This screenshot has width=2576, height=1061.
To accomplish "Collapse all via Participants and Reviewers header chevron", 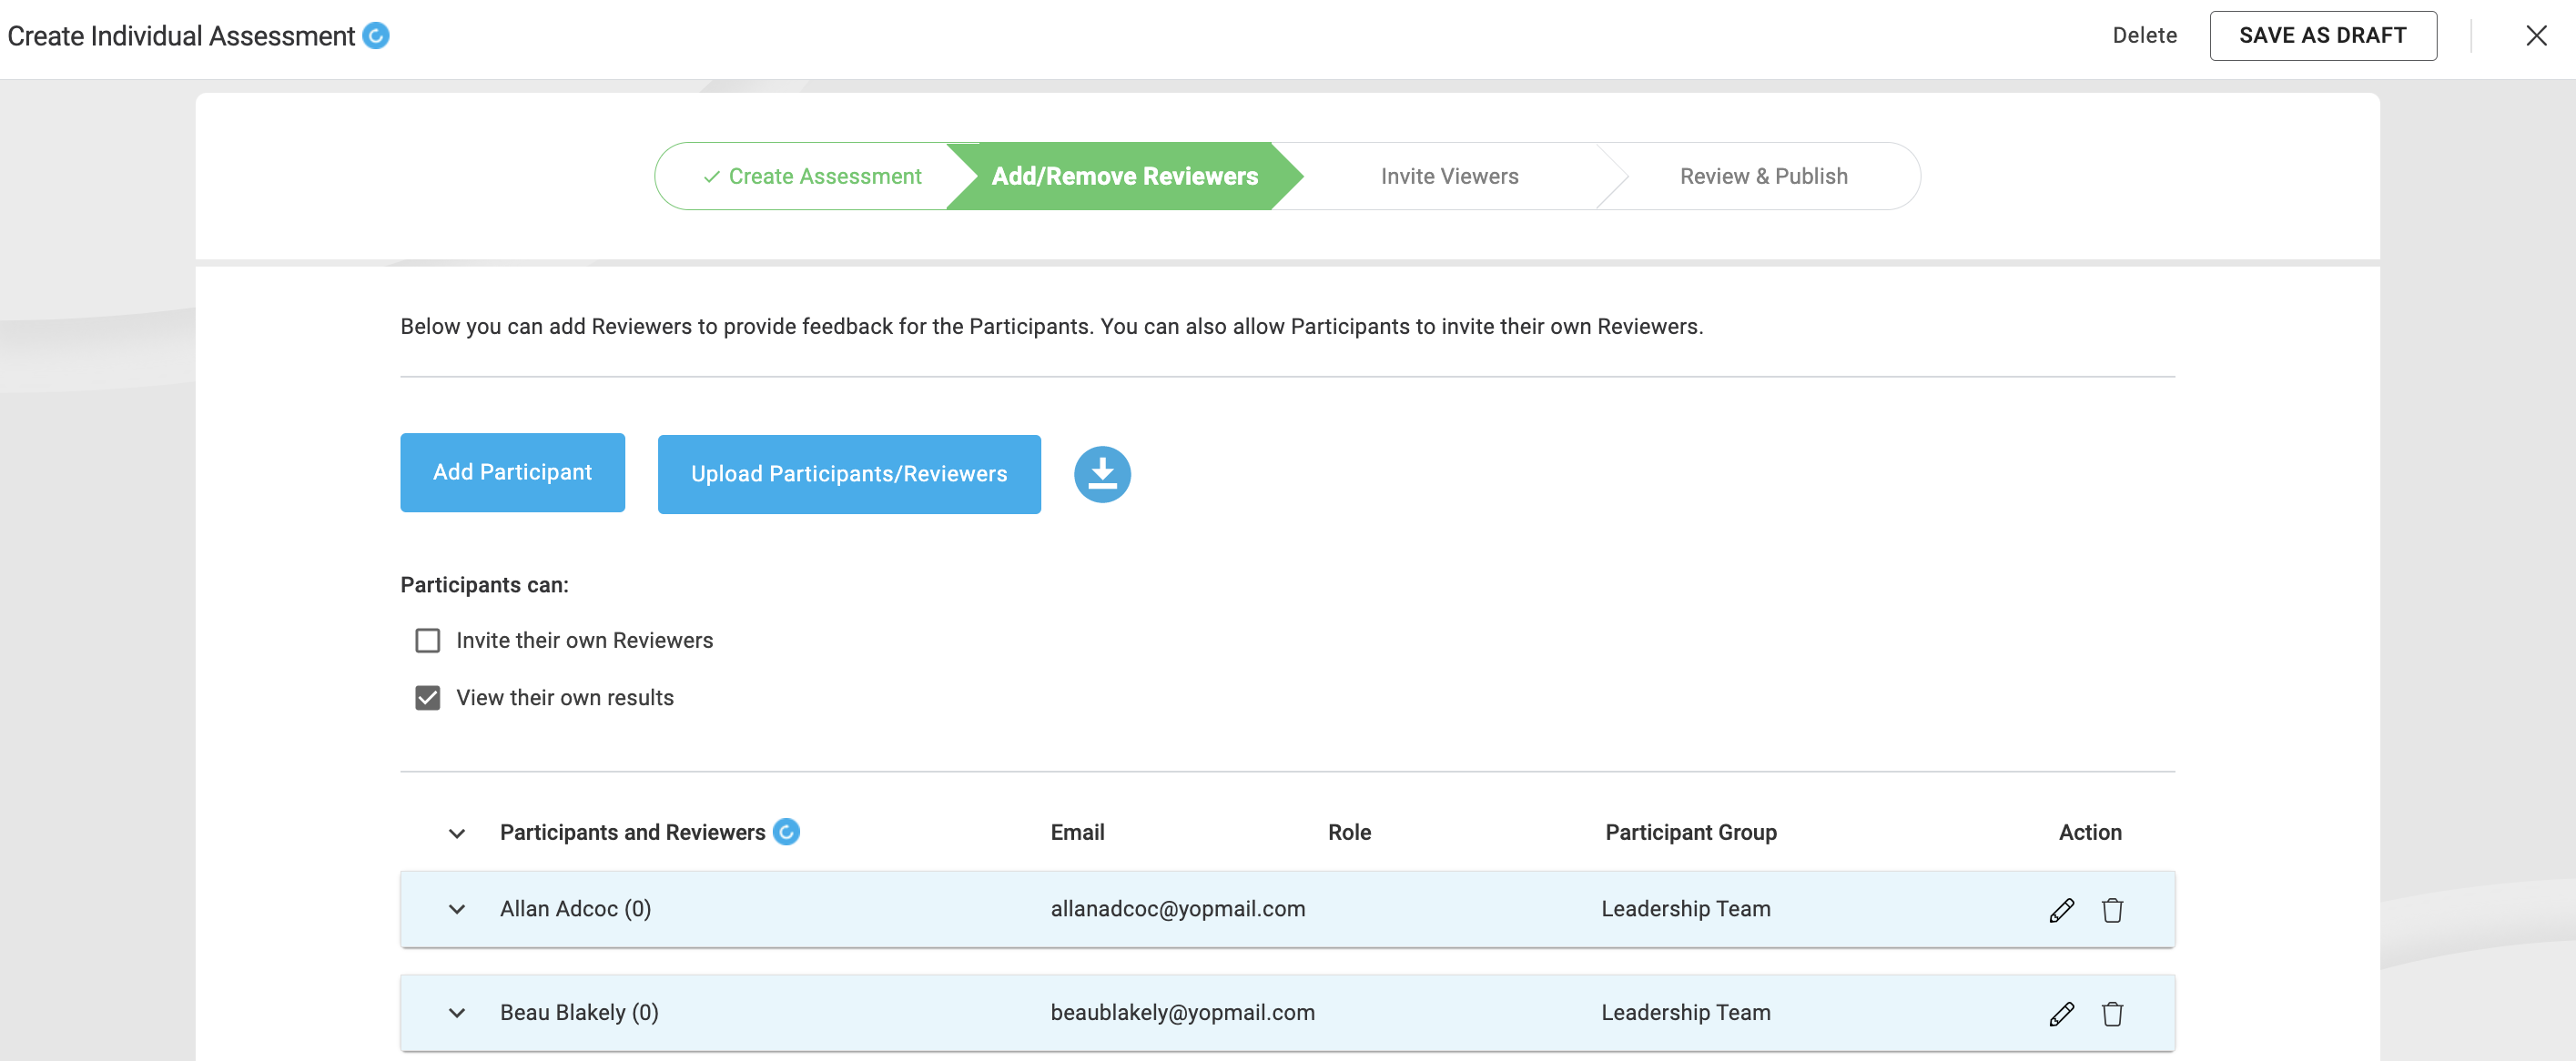I will [457, 833].
